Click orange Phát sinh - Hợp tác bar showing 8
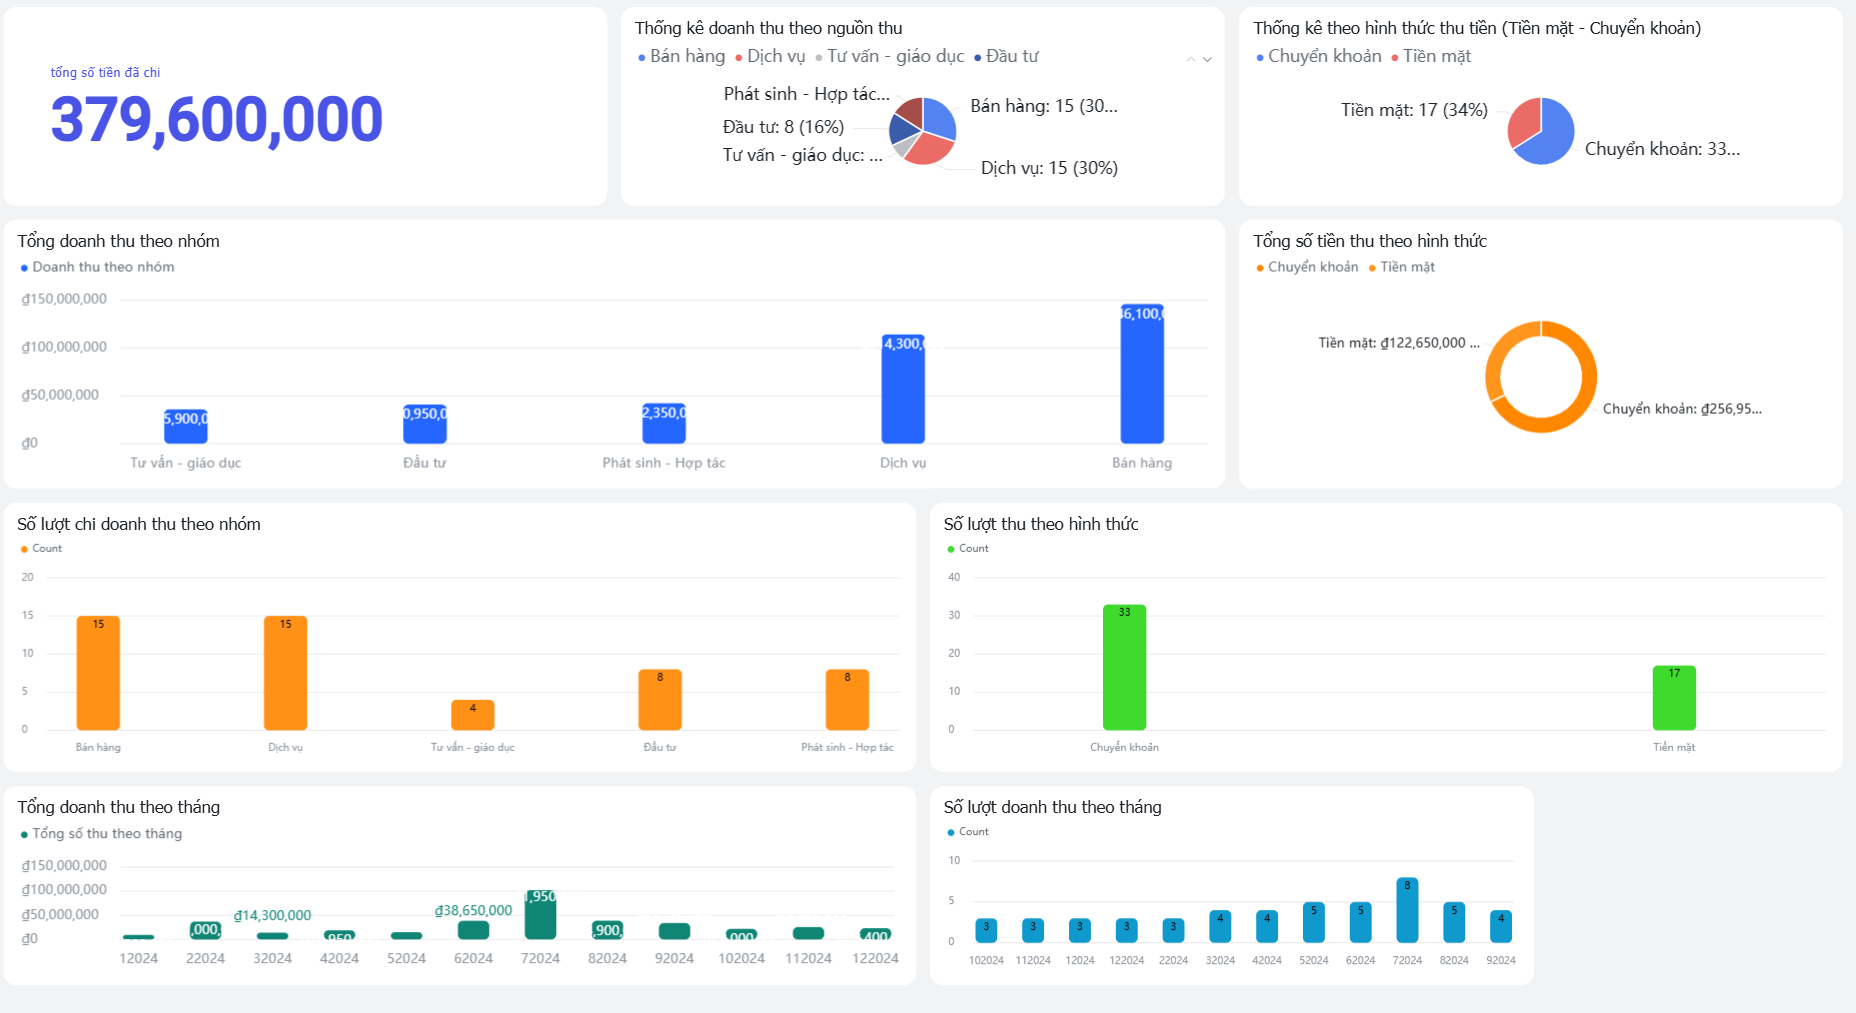Screen dimensions: 1856x1013 click(847, 700)
